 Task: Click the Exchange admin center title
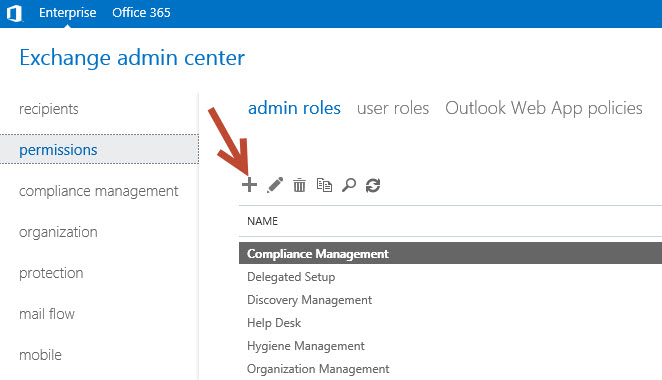point(132,58)
